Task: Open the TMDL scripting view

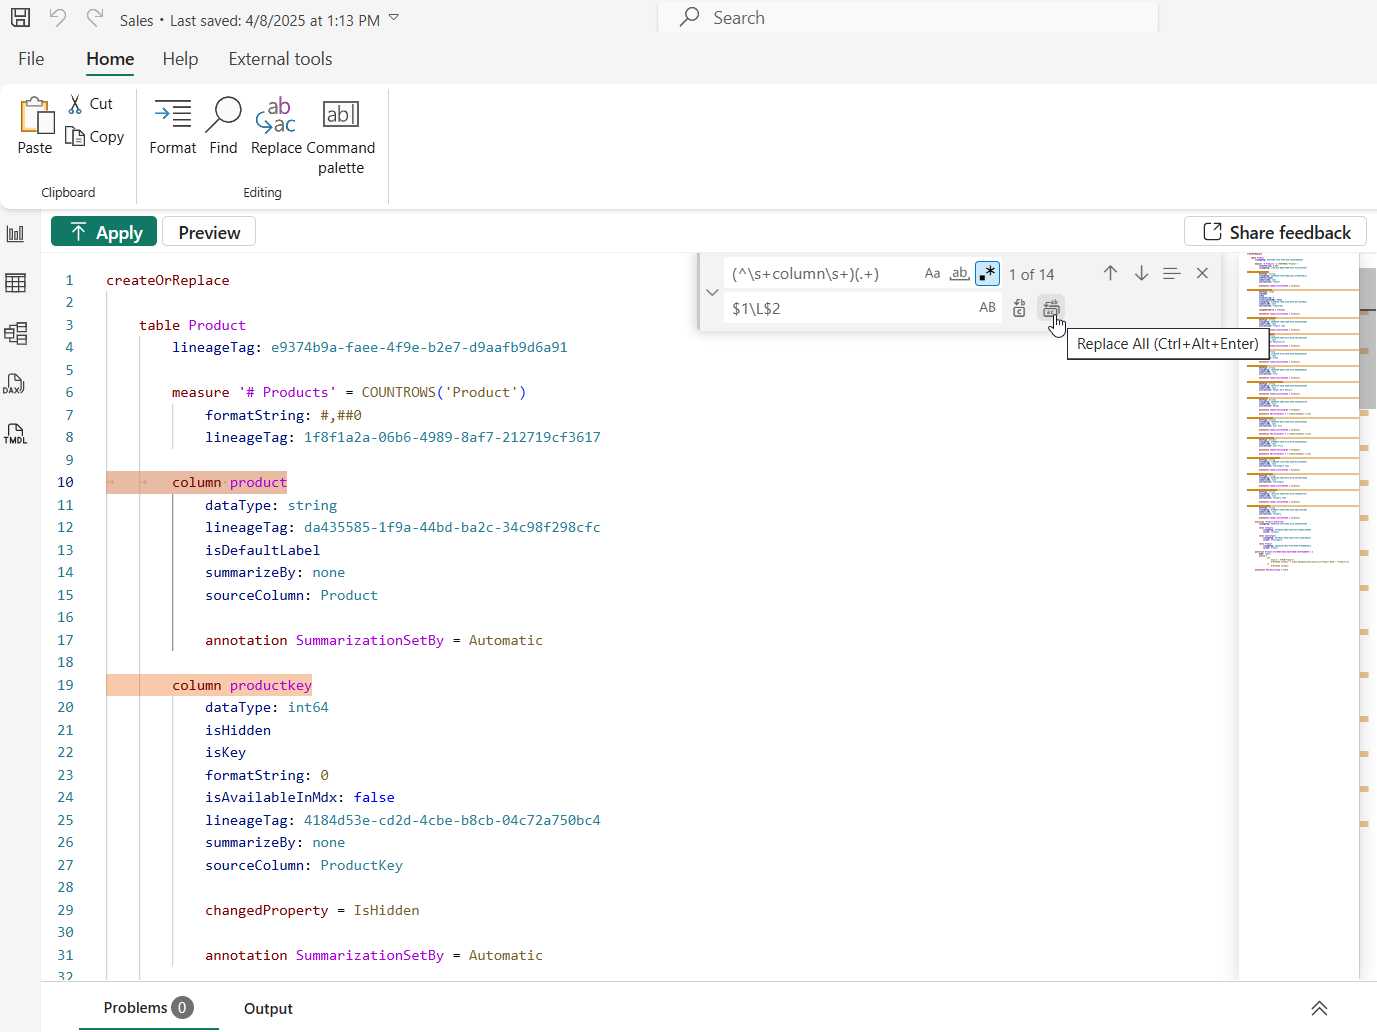Action: pos(15,433)
